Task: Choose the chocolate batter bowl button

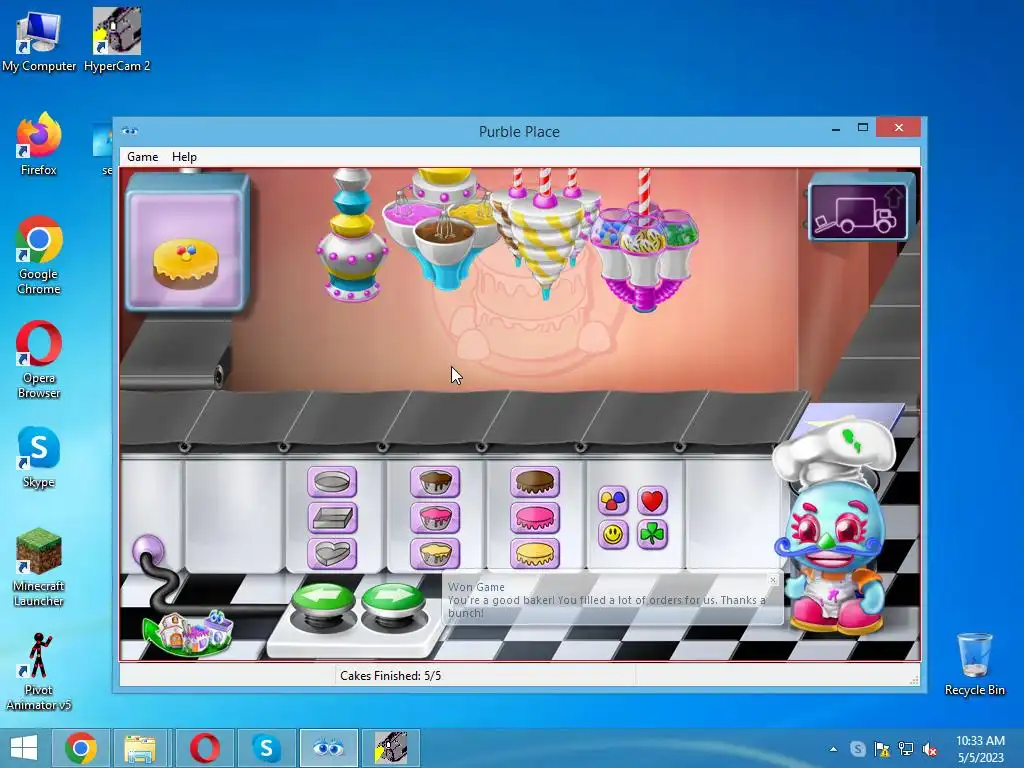Action: (x=435, y=482)
